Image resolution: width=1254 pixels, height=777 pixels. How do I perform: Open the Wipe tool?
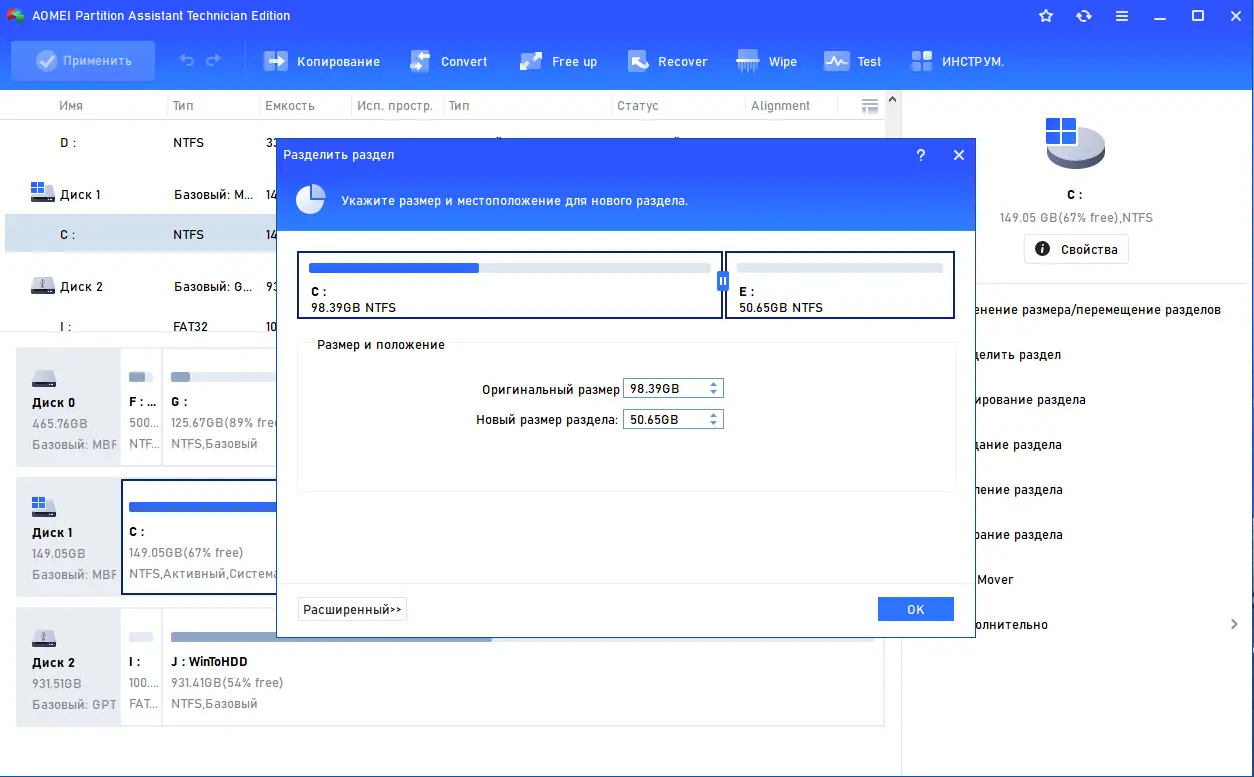coord(766,61)
